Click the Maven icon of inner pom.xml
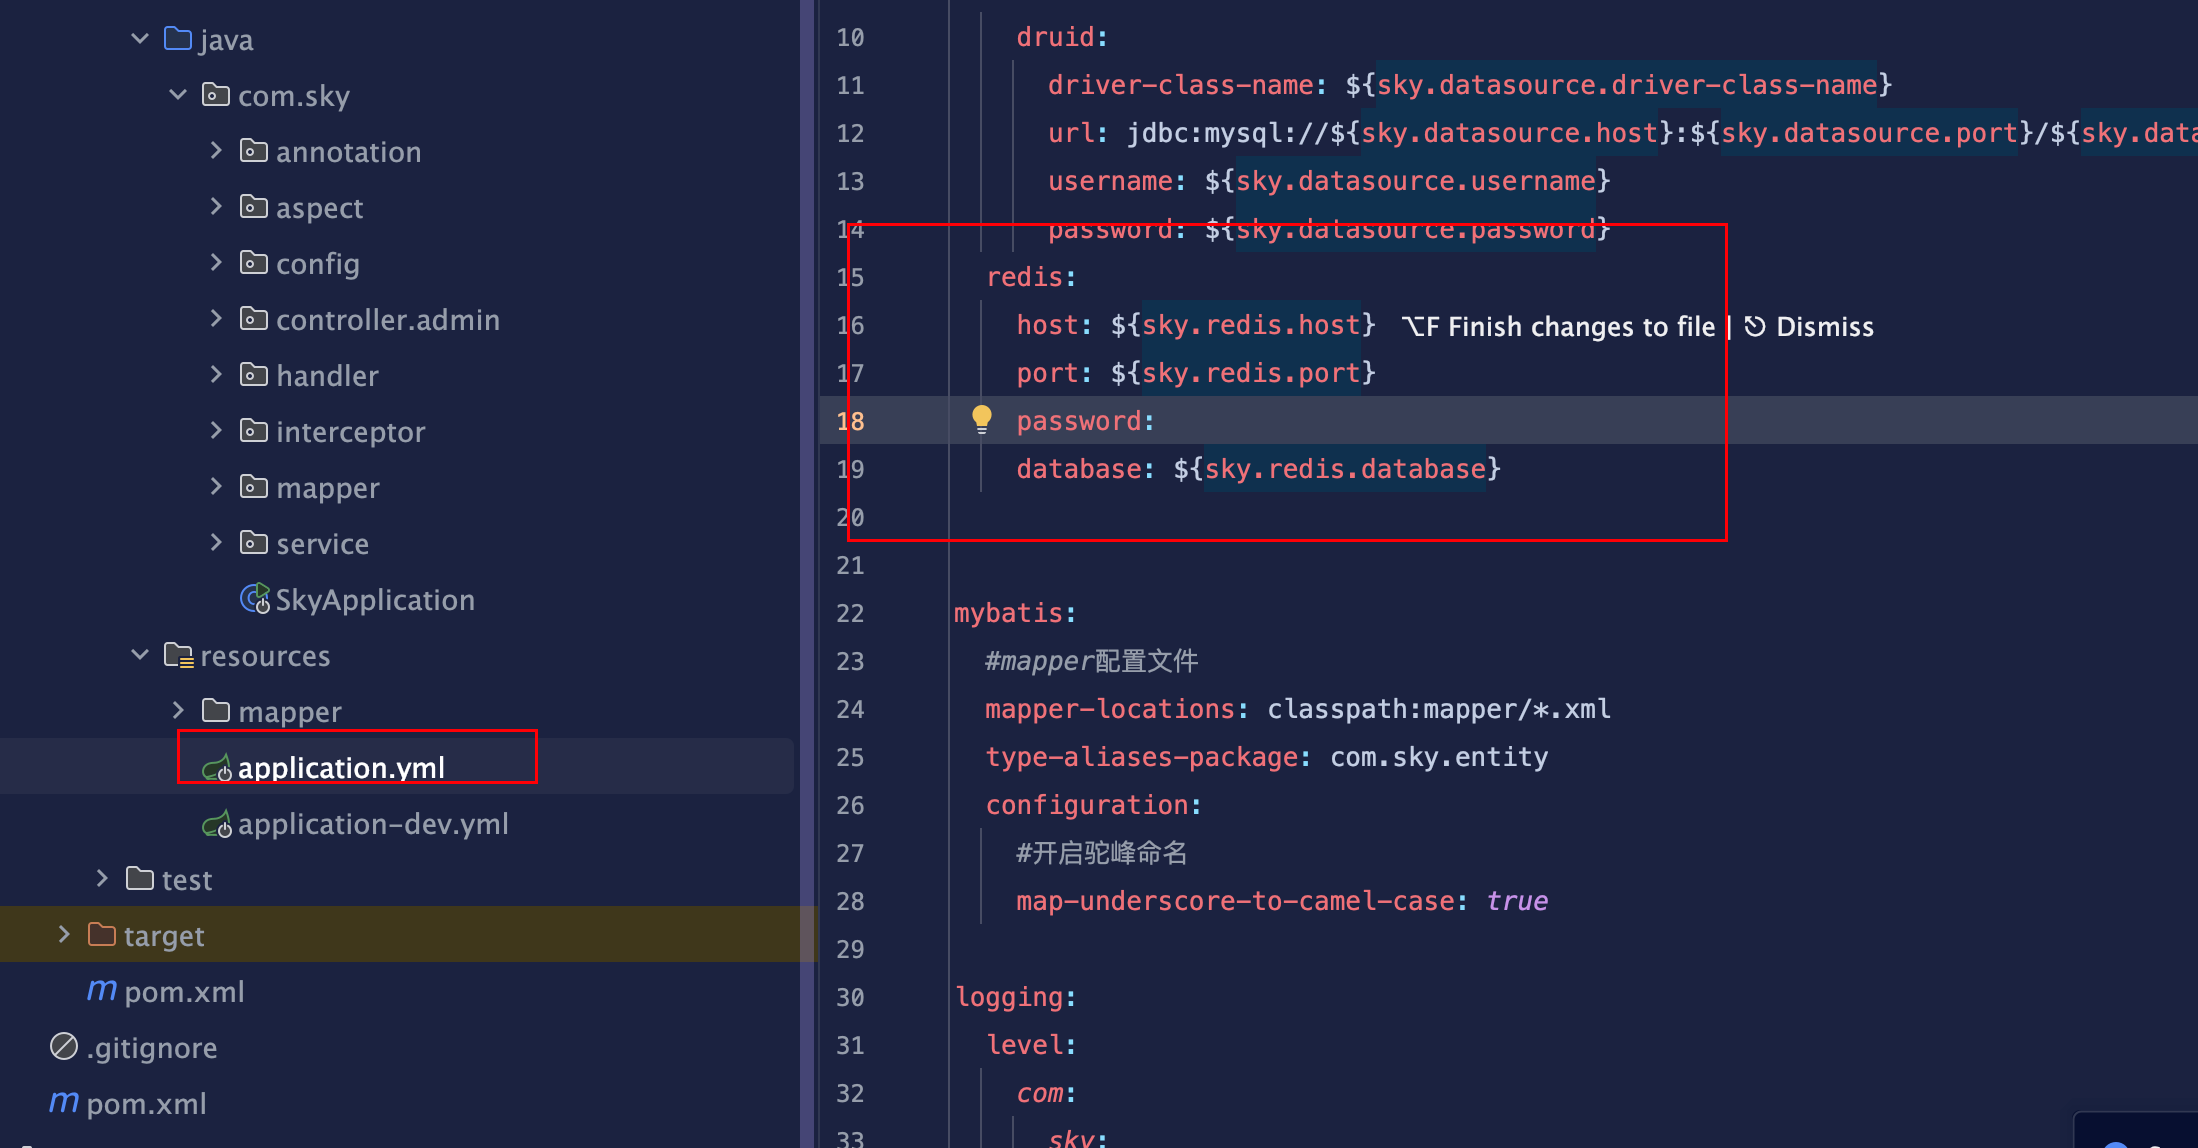The image size is (2198, 1148). coord(101,990)
